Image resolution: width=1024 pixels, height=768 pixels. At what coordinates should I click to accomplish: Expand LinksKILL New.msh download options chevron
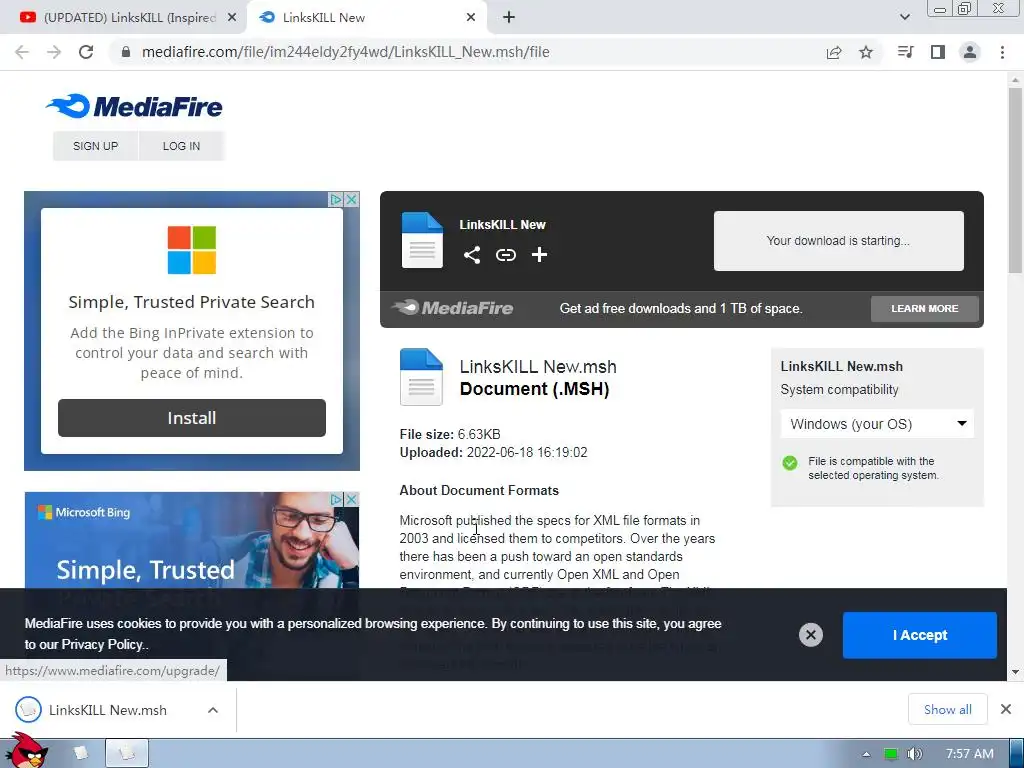click(213, 710)
